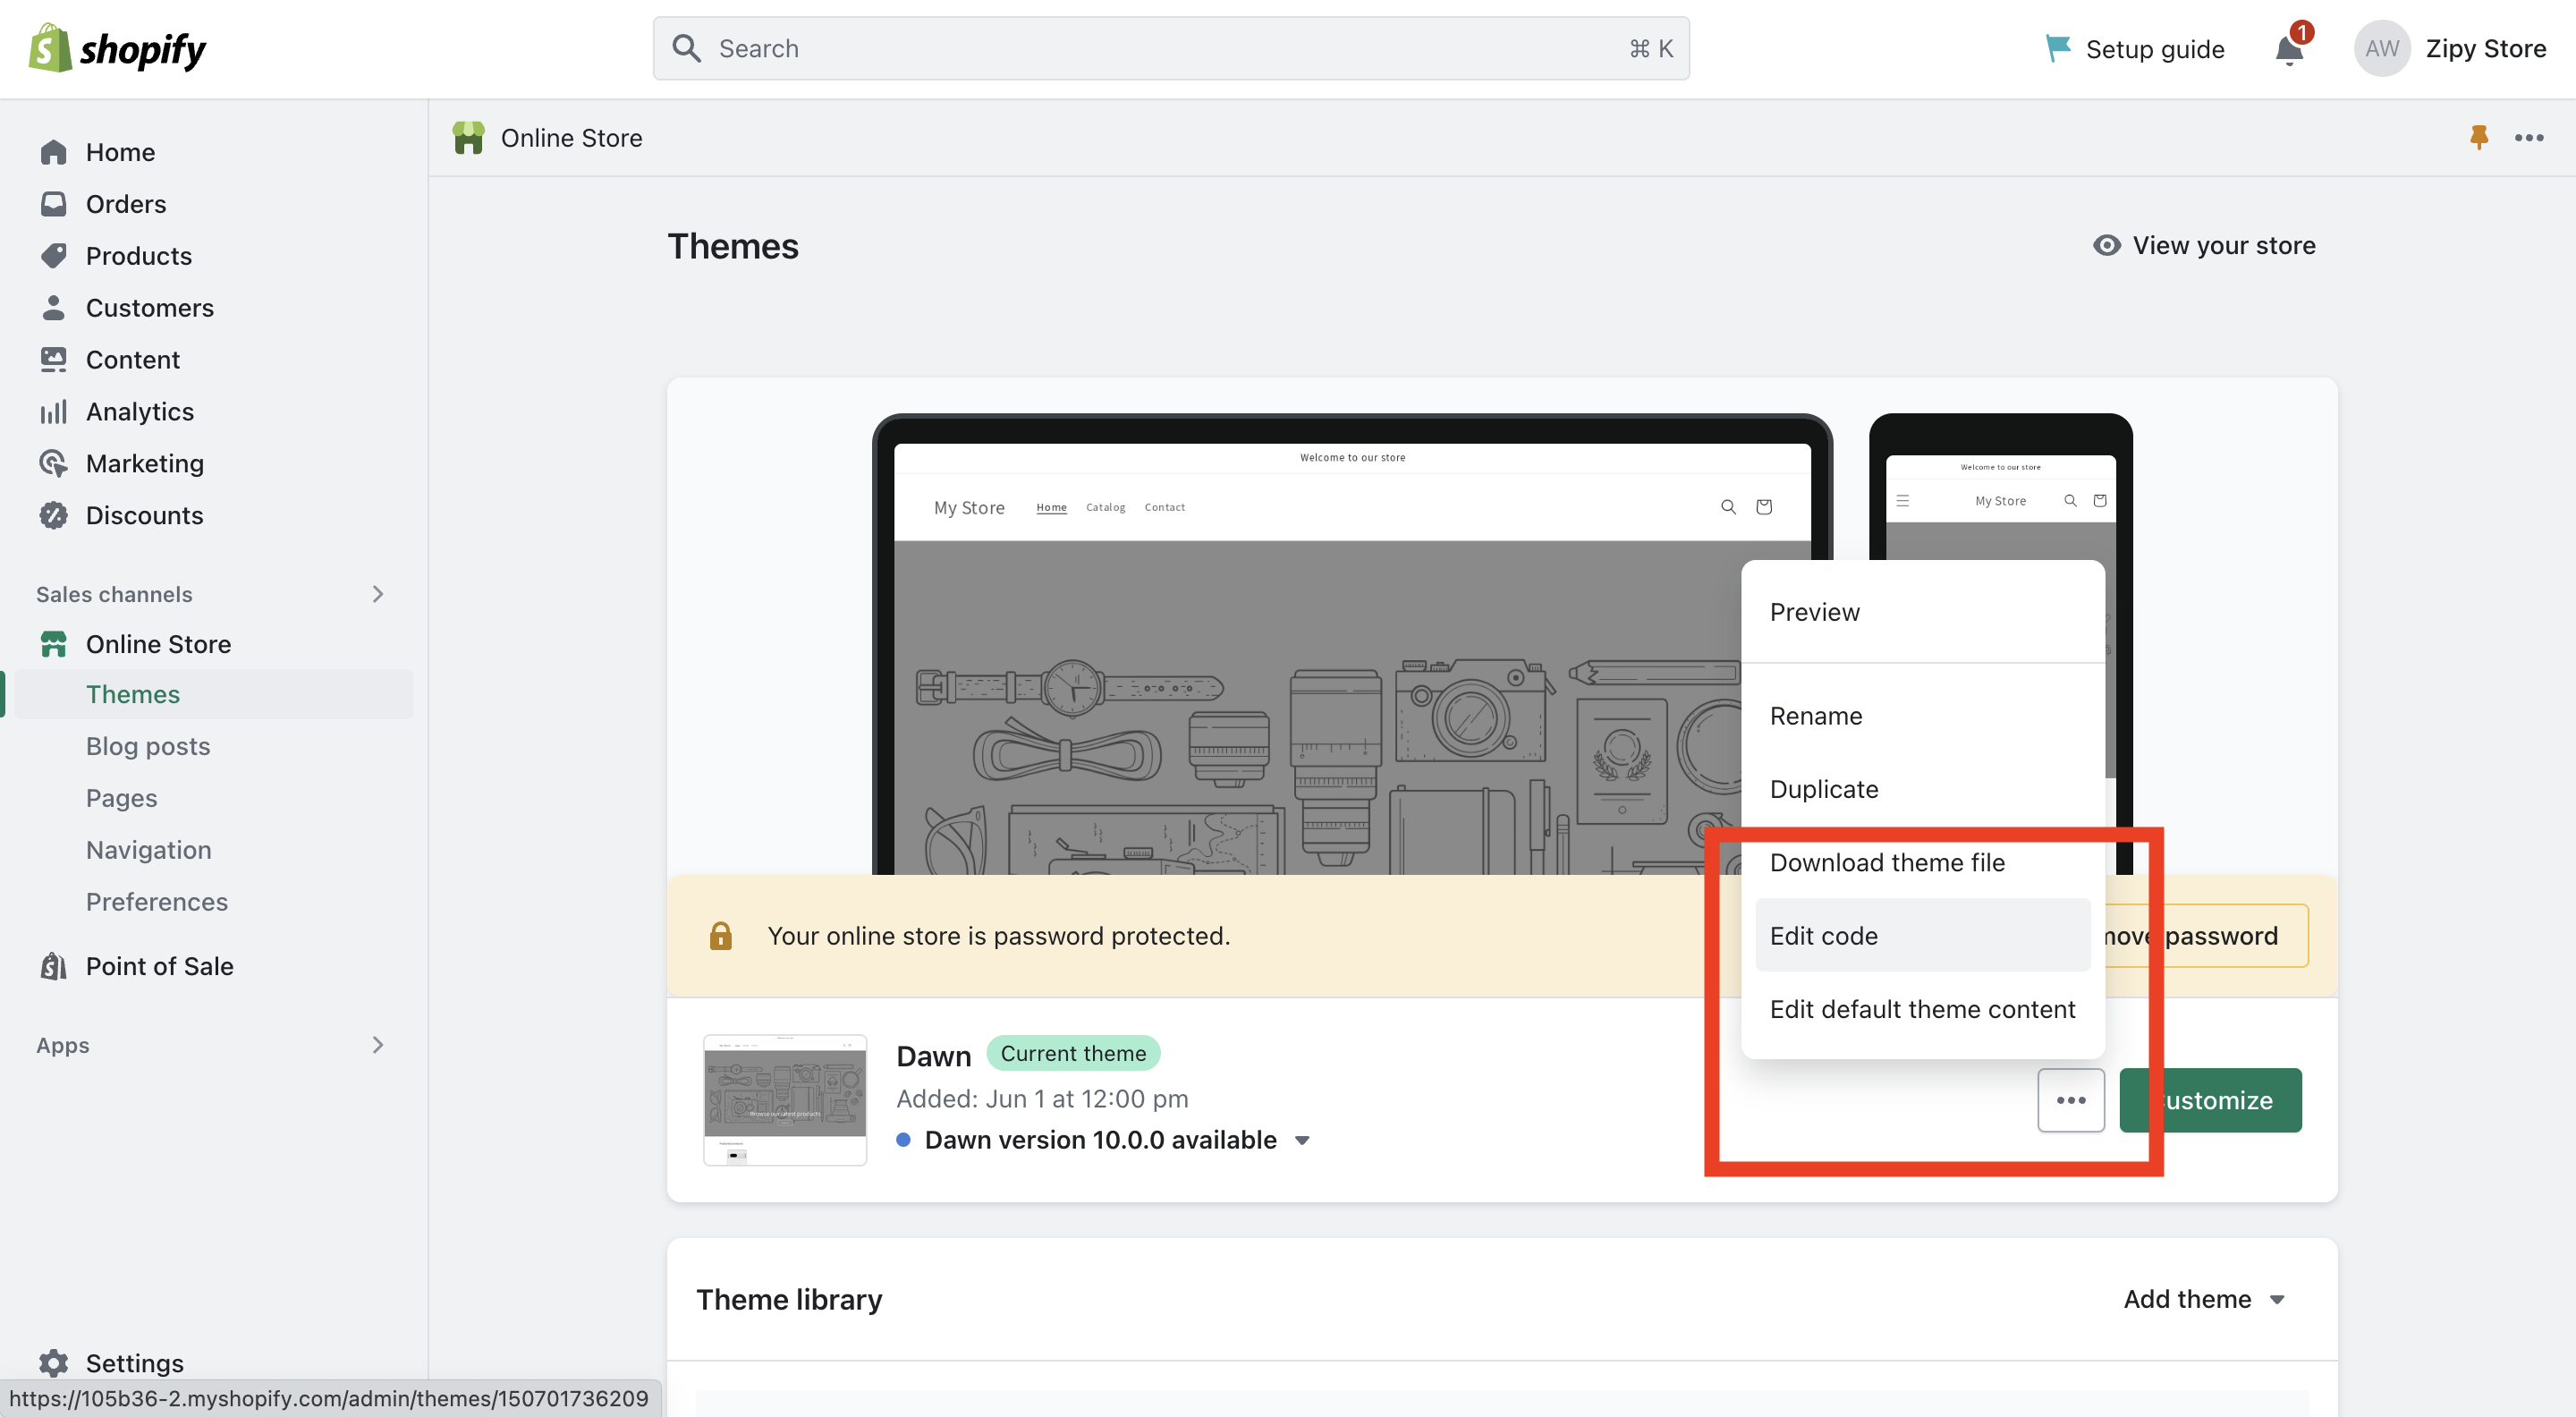Select the Online Store sales channel
This screenshot has width=2576, height=1417.
pyautogui.click(x=158, y=644)
